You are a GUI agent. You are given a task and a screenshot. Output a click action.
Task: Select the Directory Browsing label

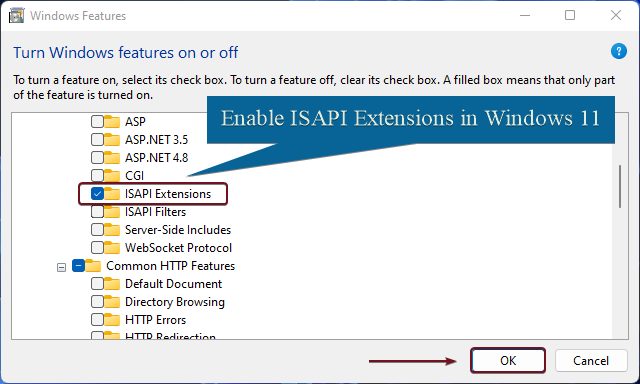pyautogui.click(x=175, y=302)
